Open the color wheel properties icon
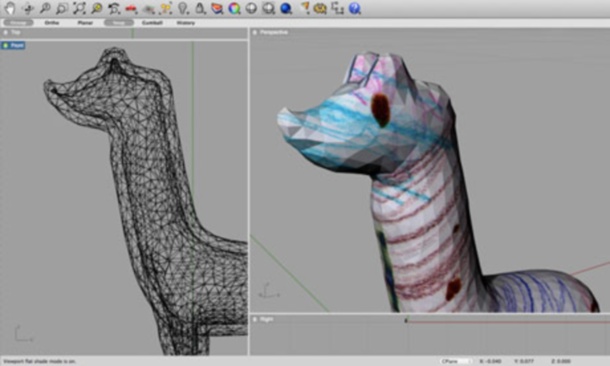 234,8
